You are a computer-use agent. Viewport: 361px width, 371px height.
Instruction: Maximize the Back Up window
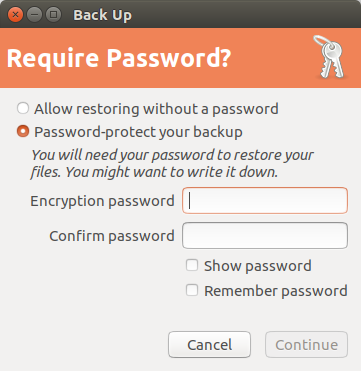[x=53, y=15]
